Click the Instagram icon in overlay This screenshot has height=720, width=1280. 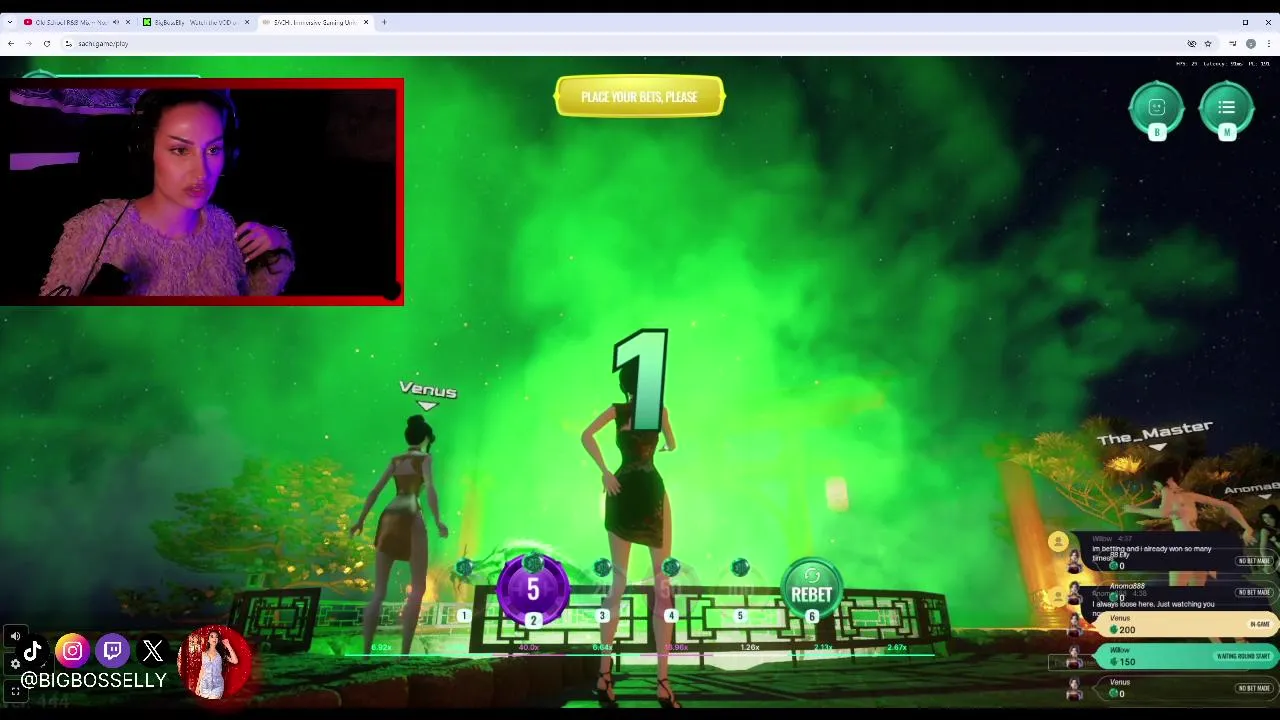point(73,652)
